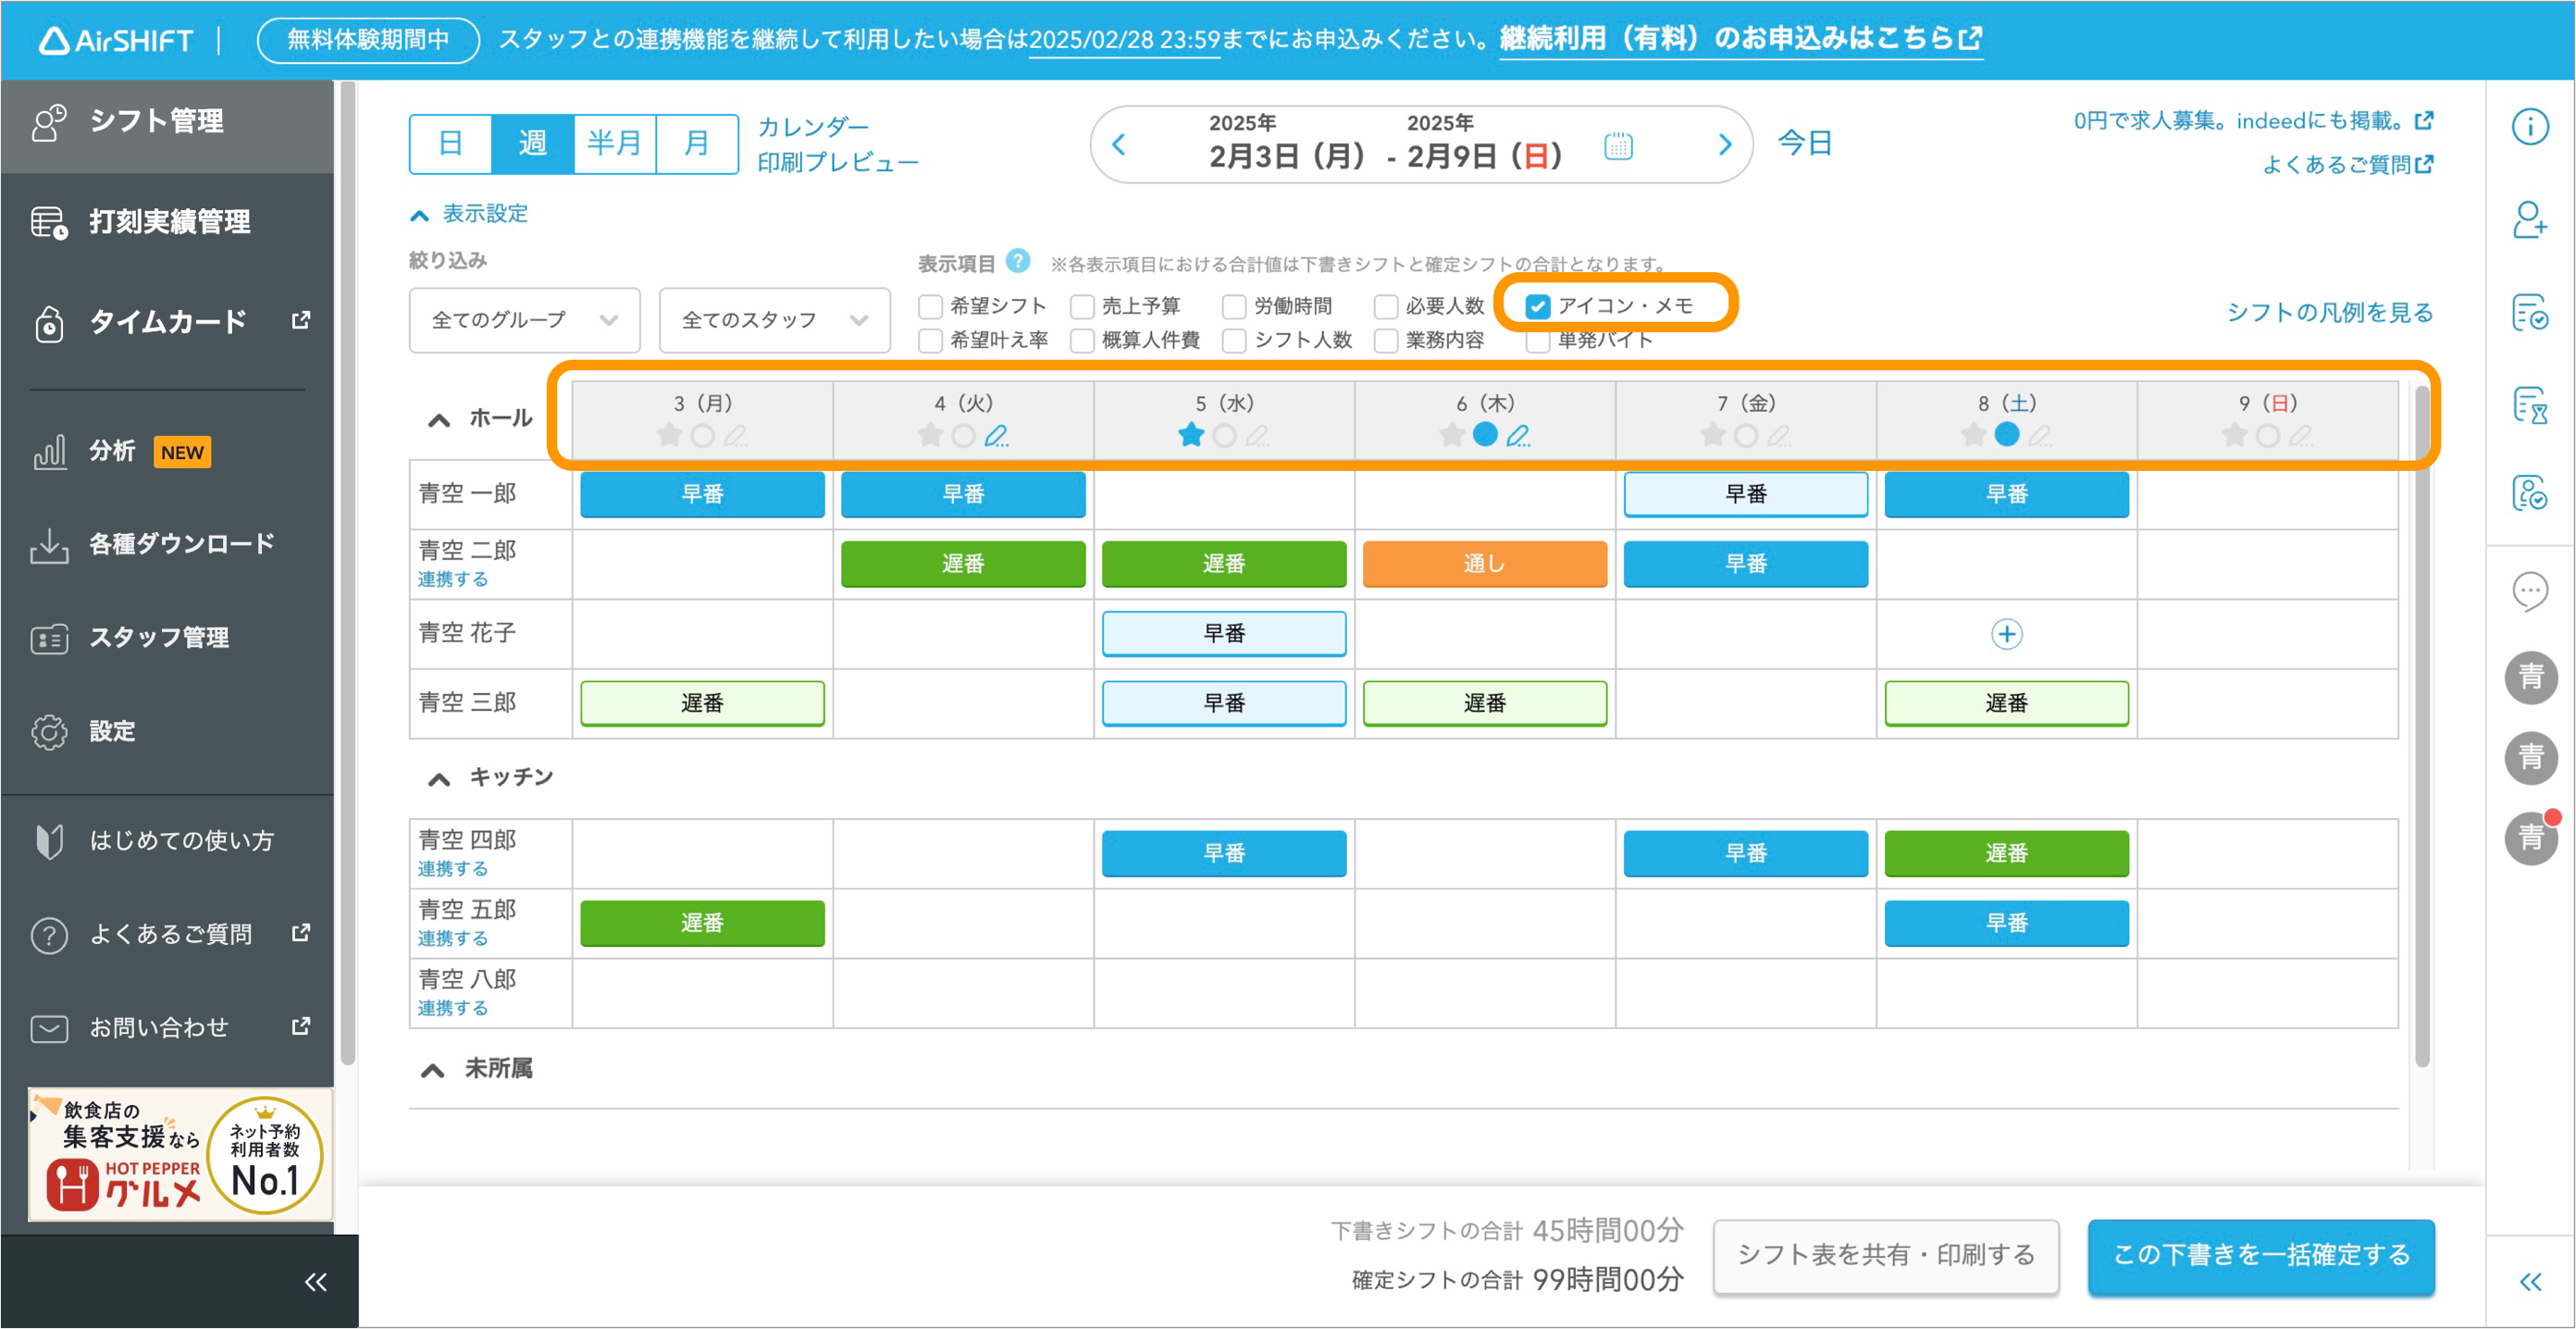Open the shift list check icon in right panel
The image size is (2576, 1329).
tap(2530, 312)
